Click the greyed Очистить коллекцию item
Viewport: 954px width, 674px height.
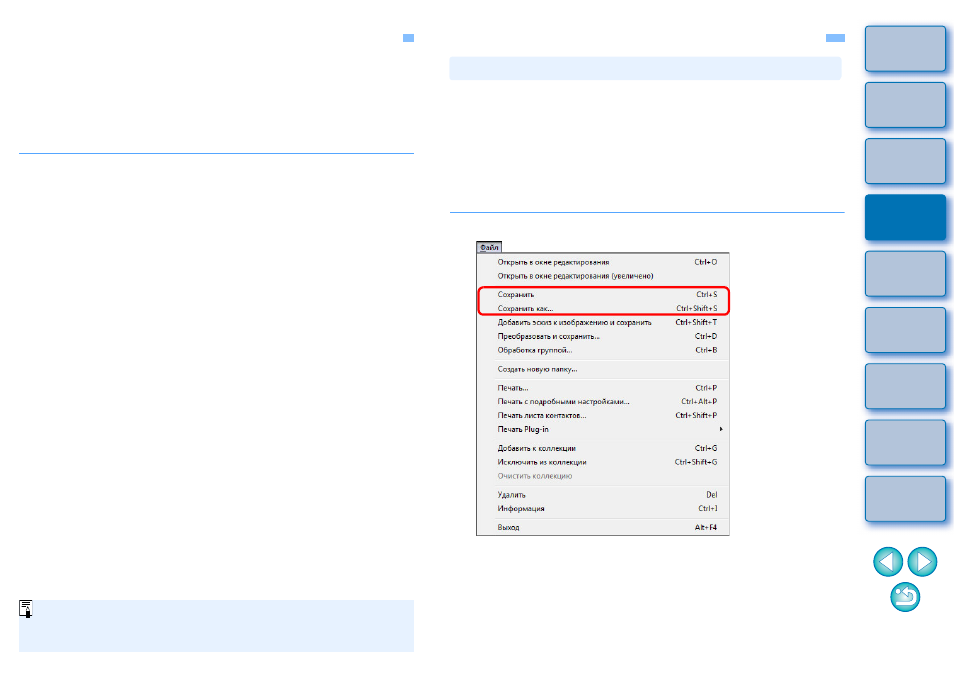[602, 476]
